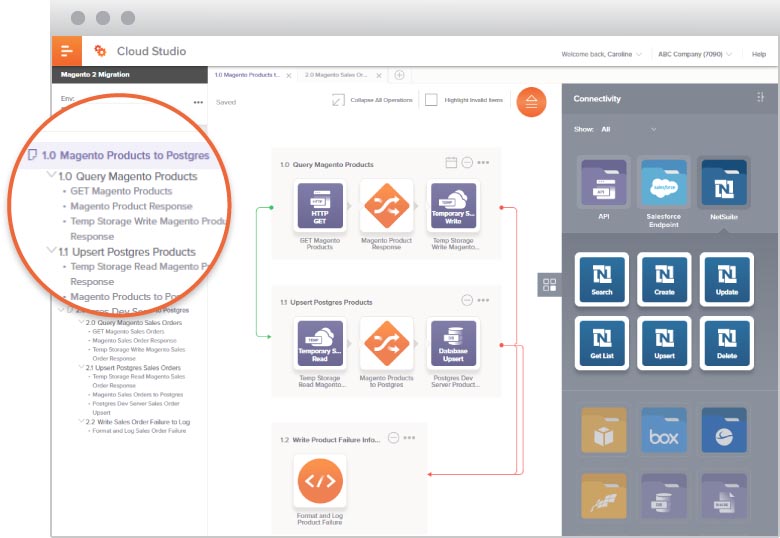Switch to the 1.0 Magento Products tab
This screenshot has height=538, width=780.
(247, 75)
